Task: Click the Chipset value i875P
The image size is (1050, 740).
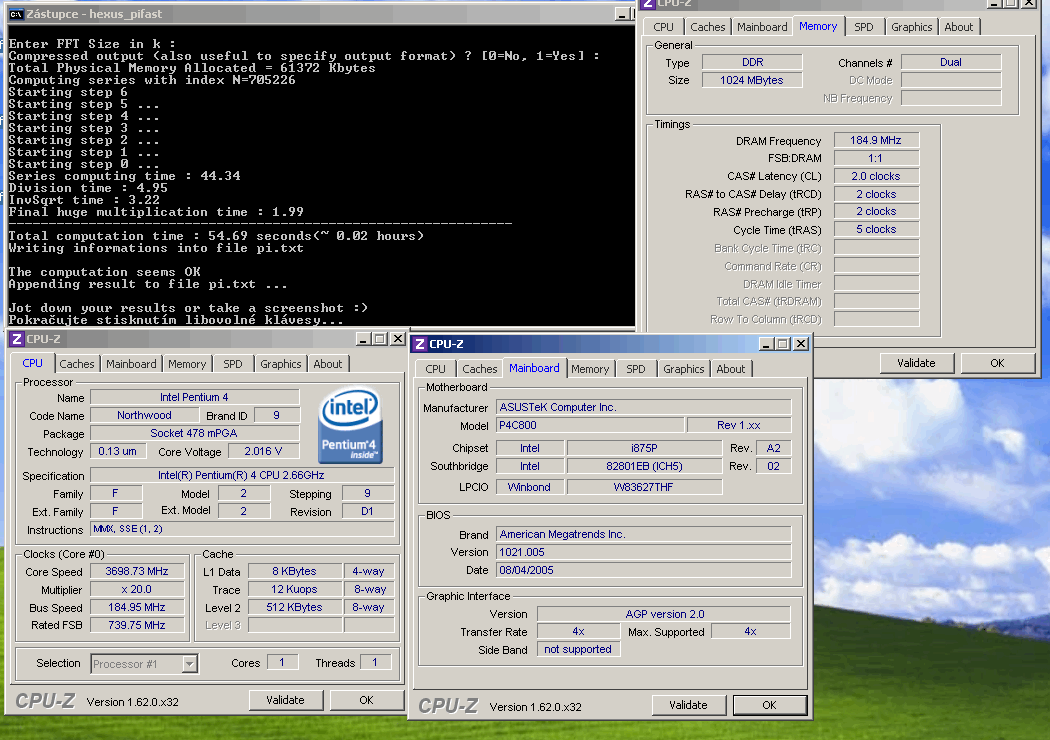Action: tap(644, 448)
